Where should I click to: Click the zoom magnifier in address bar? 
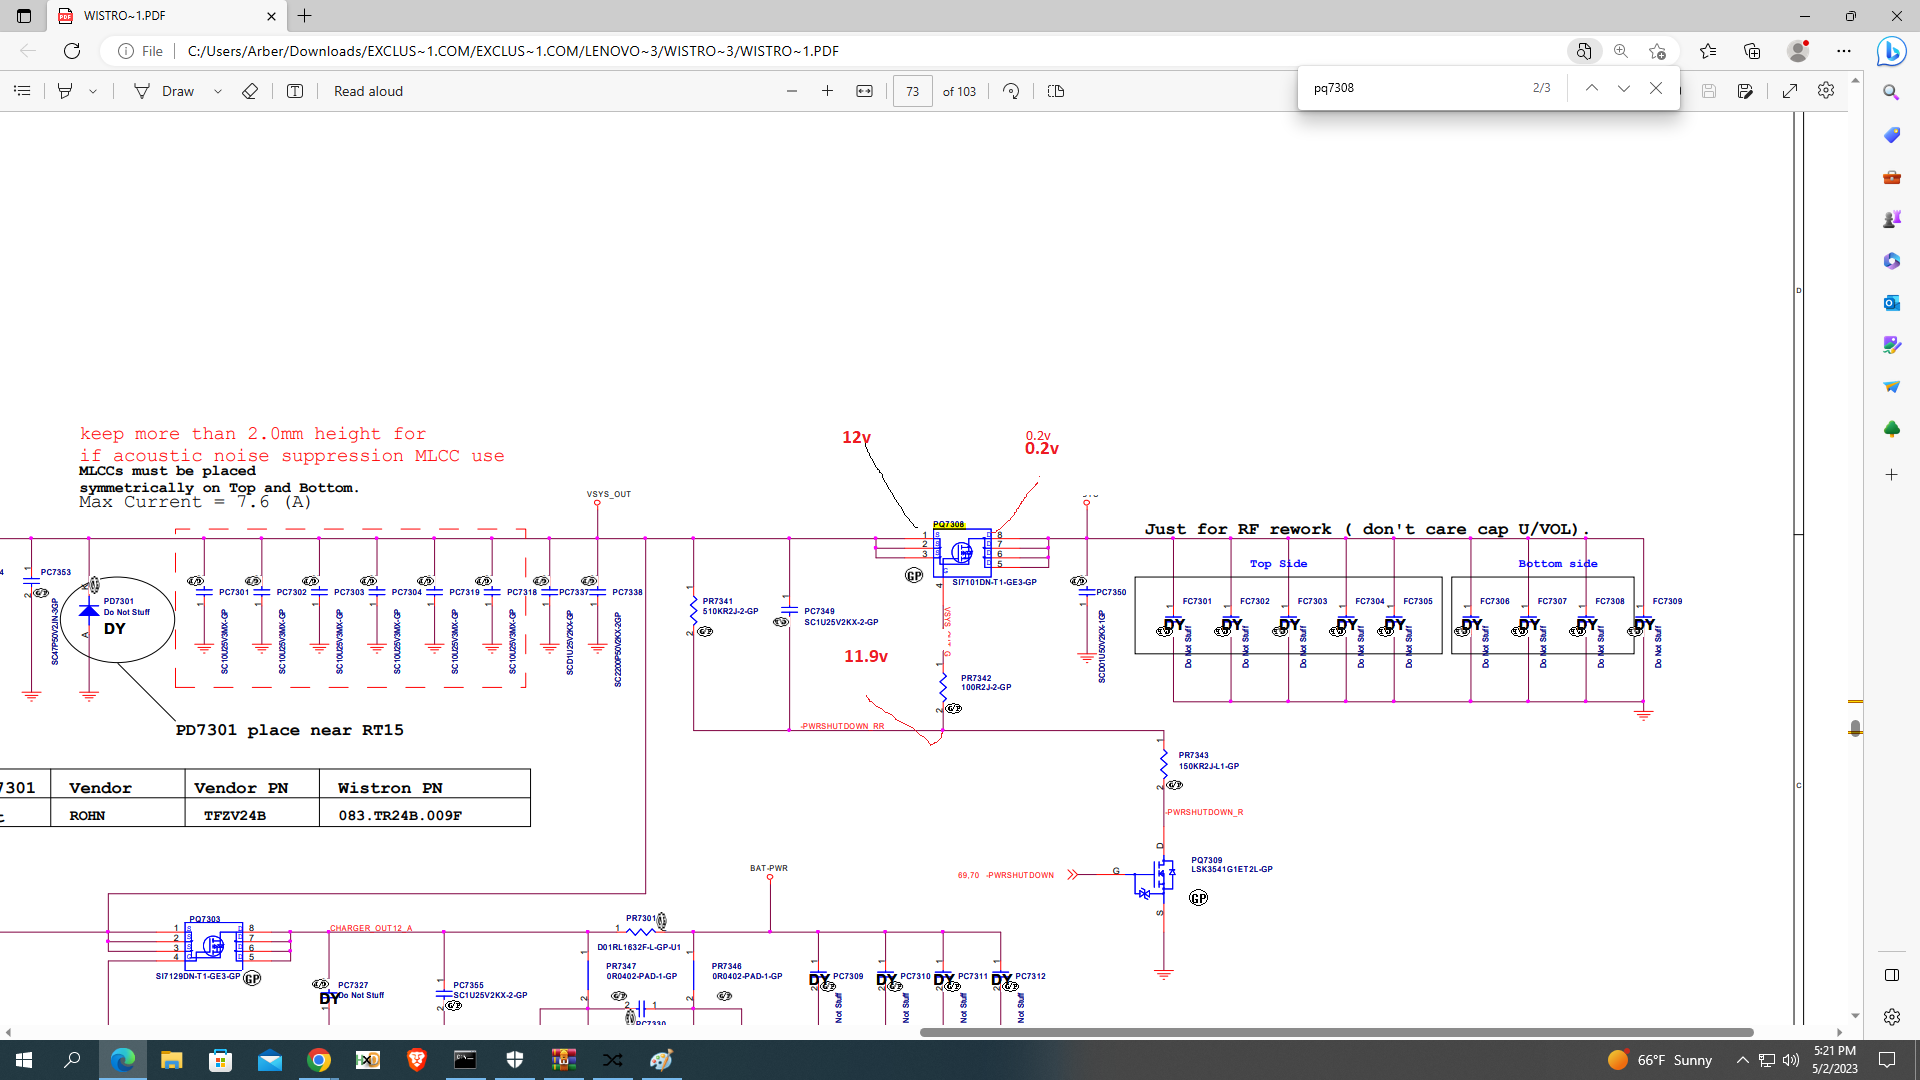(1621, 51)
